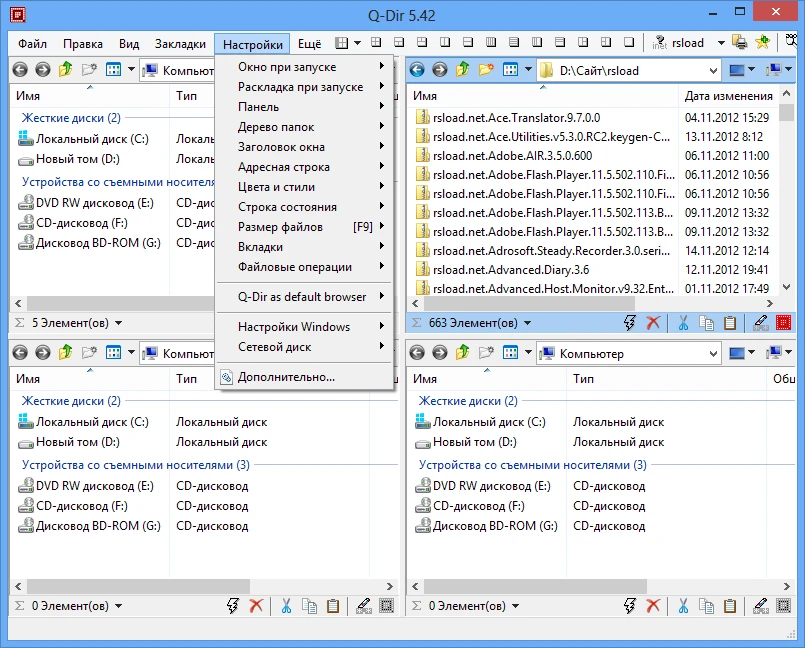Click the Cut scissors icon in top-right pane

[683, 323]
